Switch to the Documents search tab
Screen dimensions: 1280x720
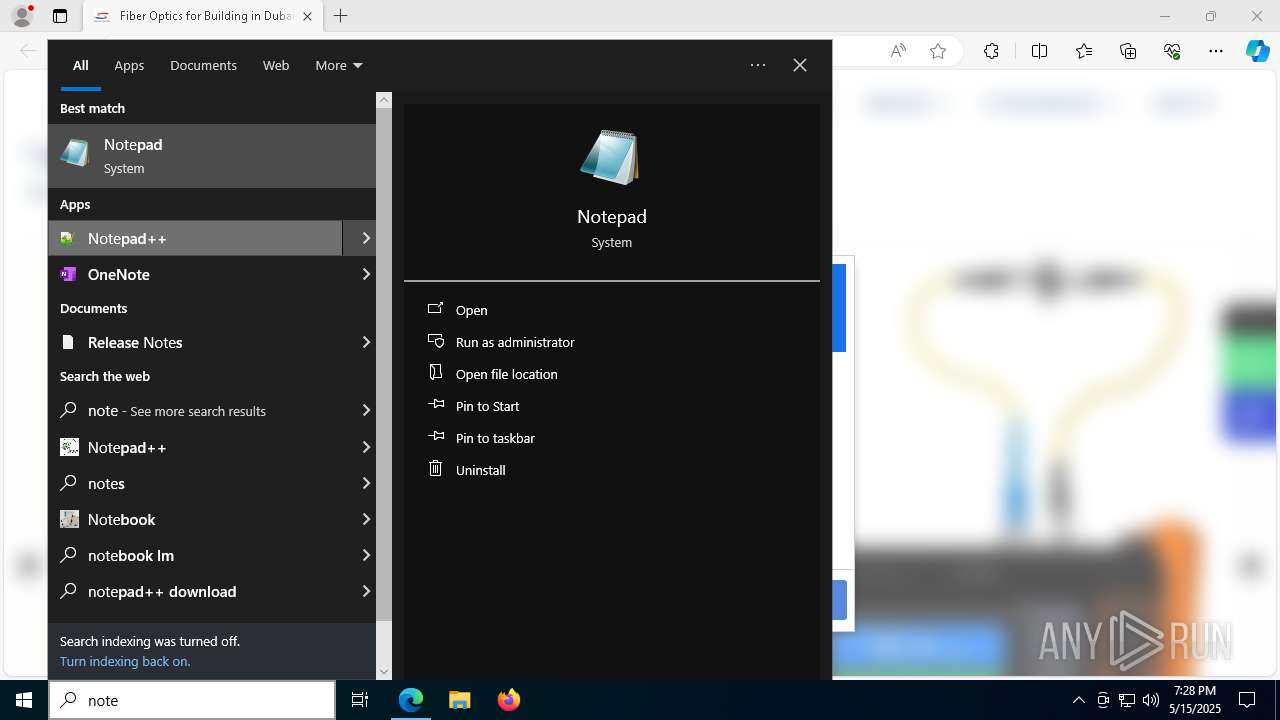[x=203, y=65]
